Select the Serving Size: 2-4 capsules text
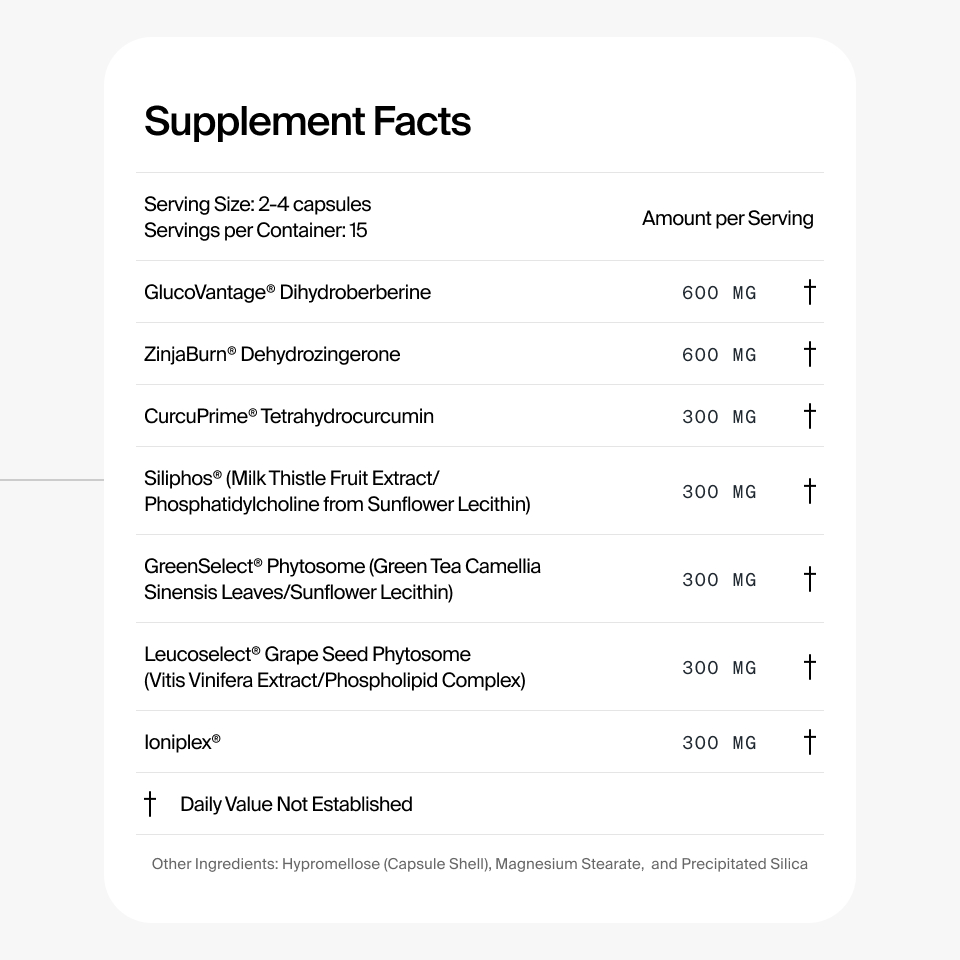960x960 pixels. [257, 204]
